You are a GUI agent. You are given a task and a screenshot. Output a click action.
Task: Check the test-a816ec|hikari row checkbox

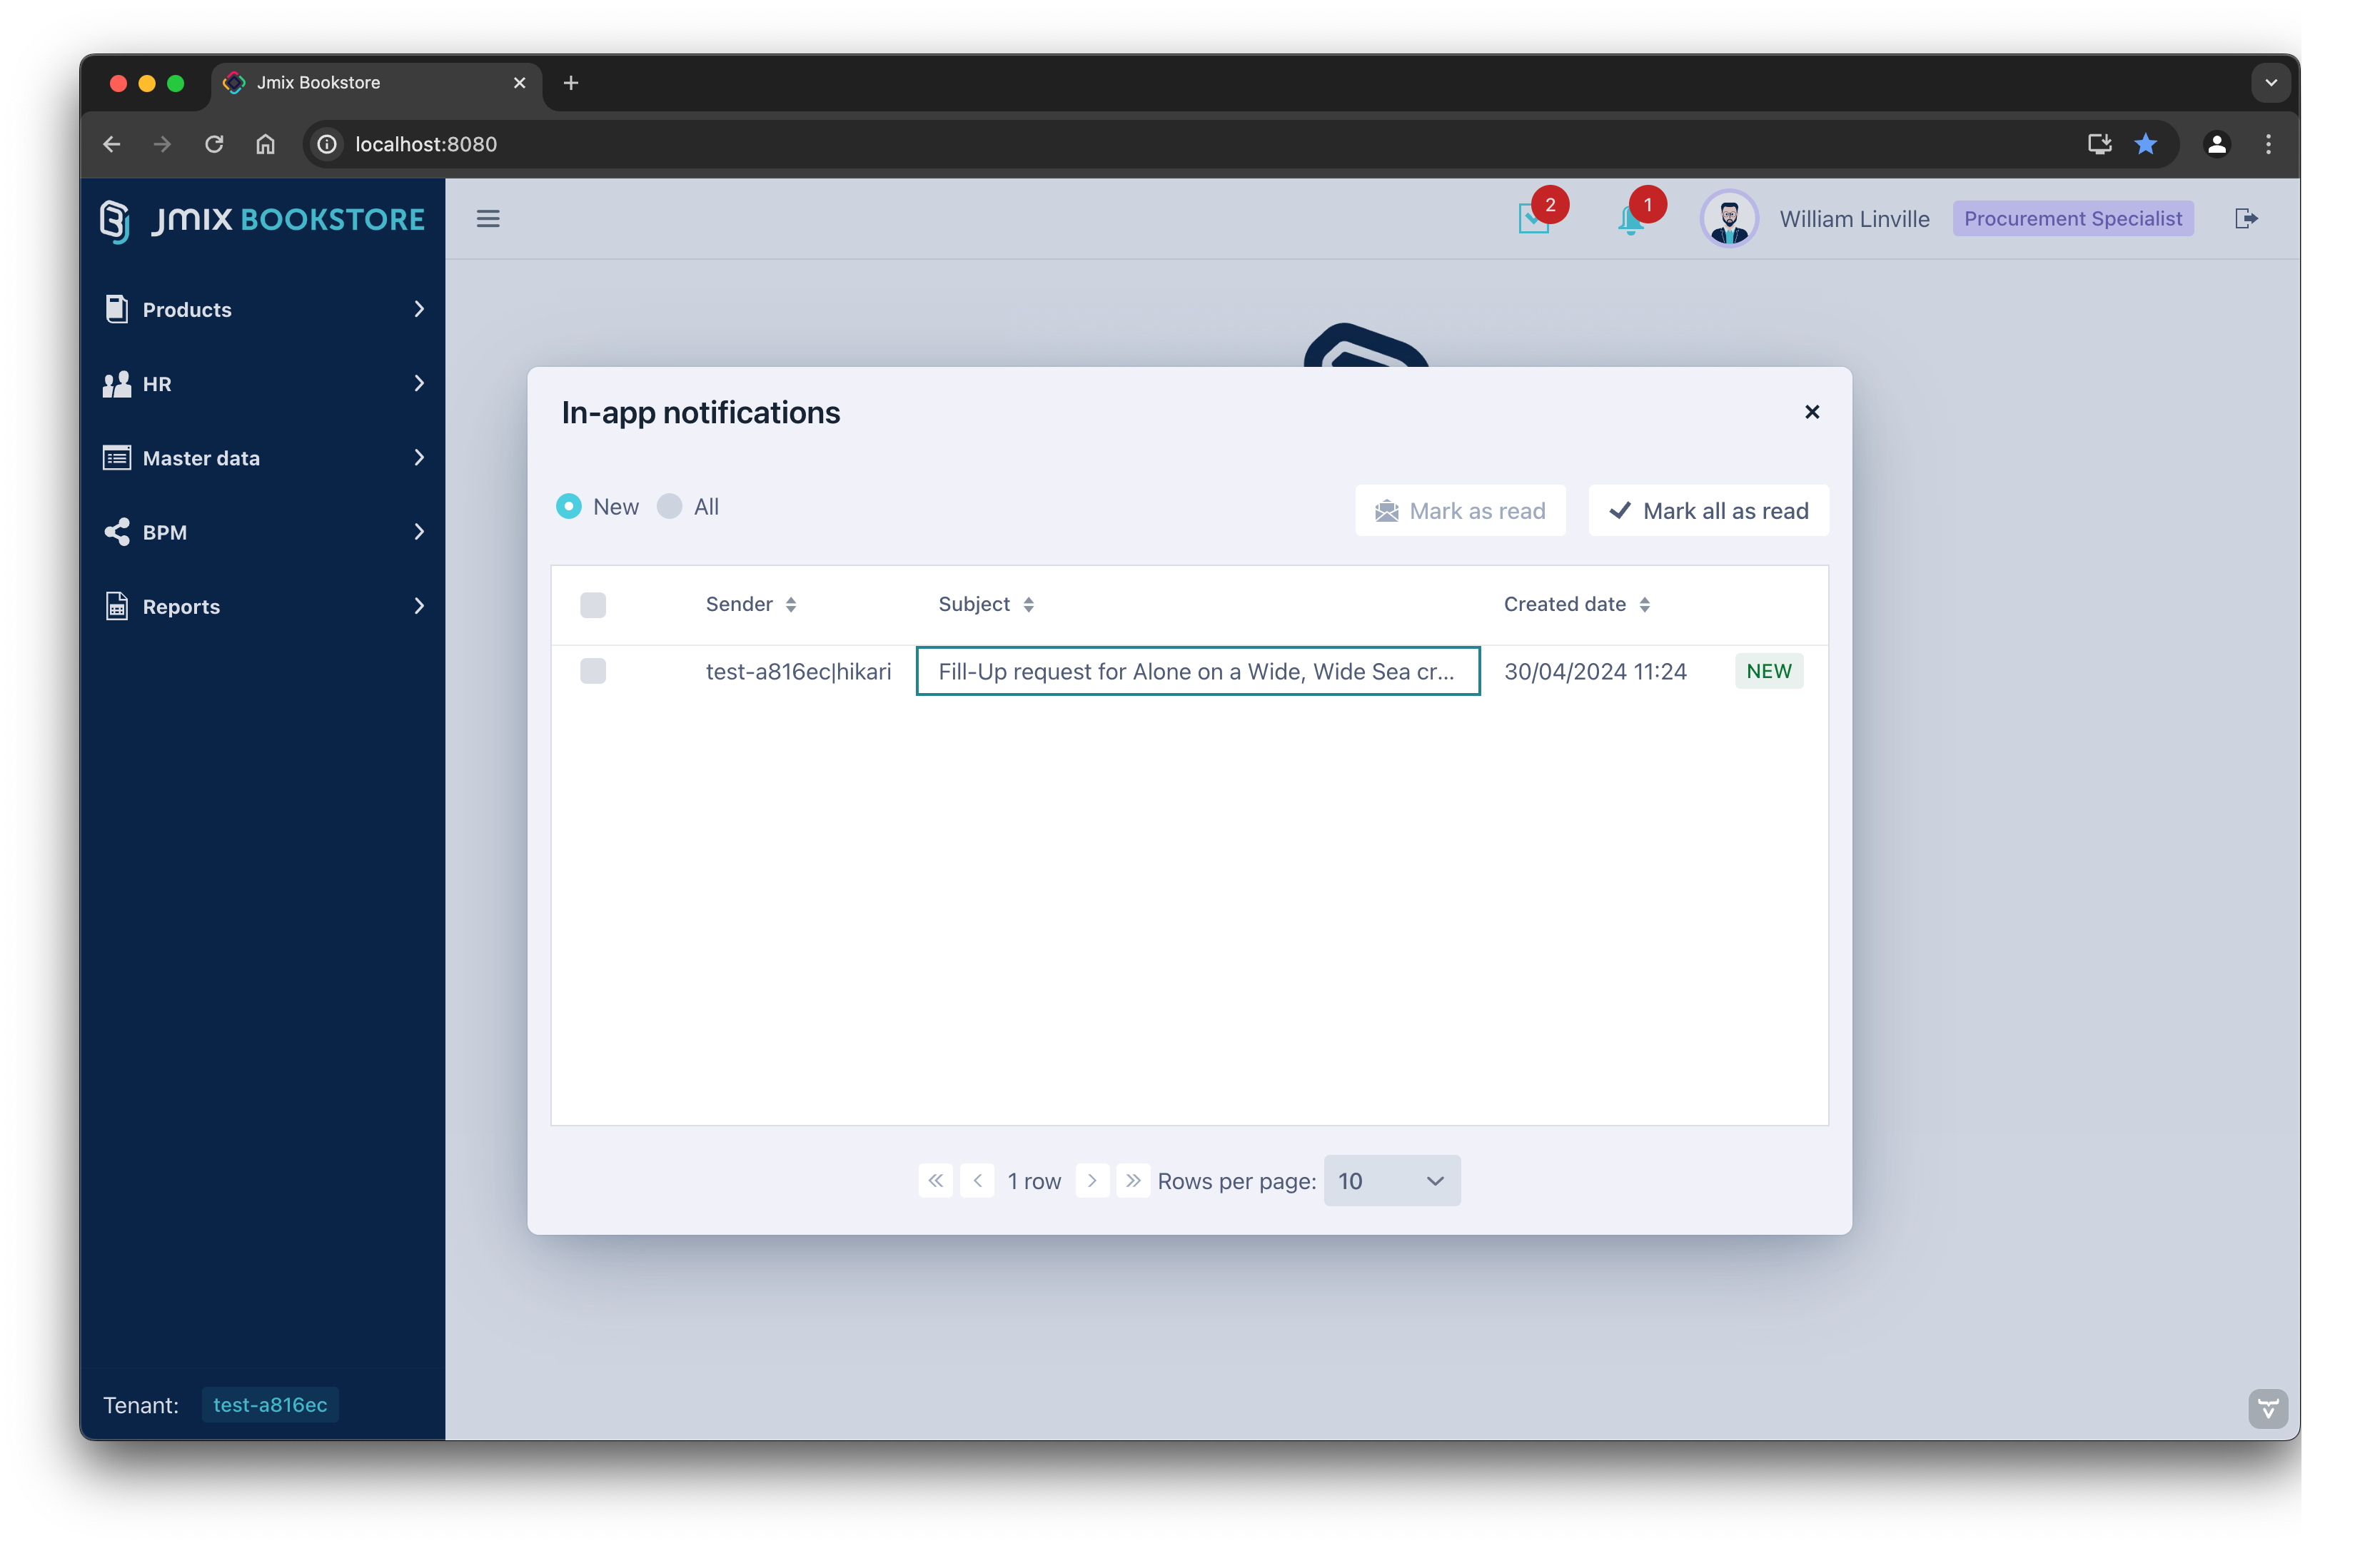[593, 671]
